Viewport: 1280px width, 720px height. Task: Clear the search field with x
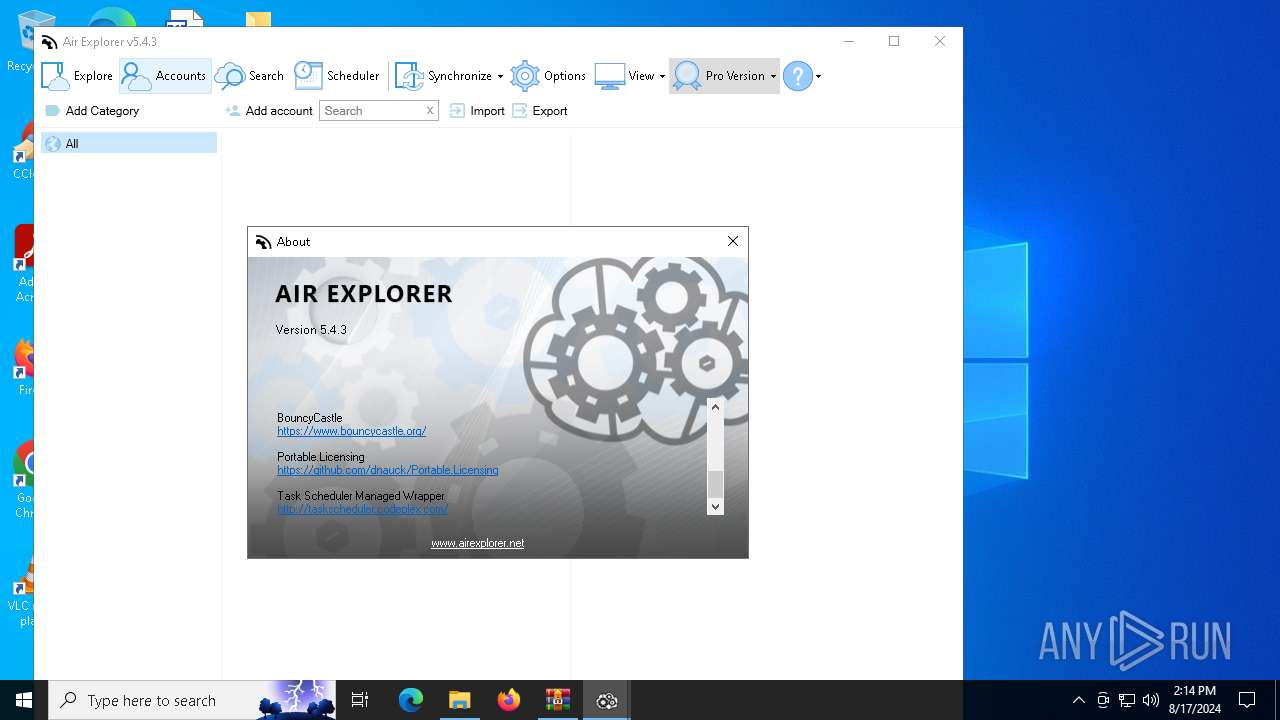(430, 111)
